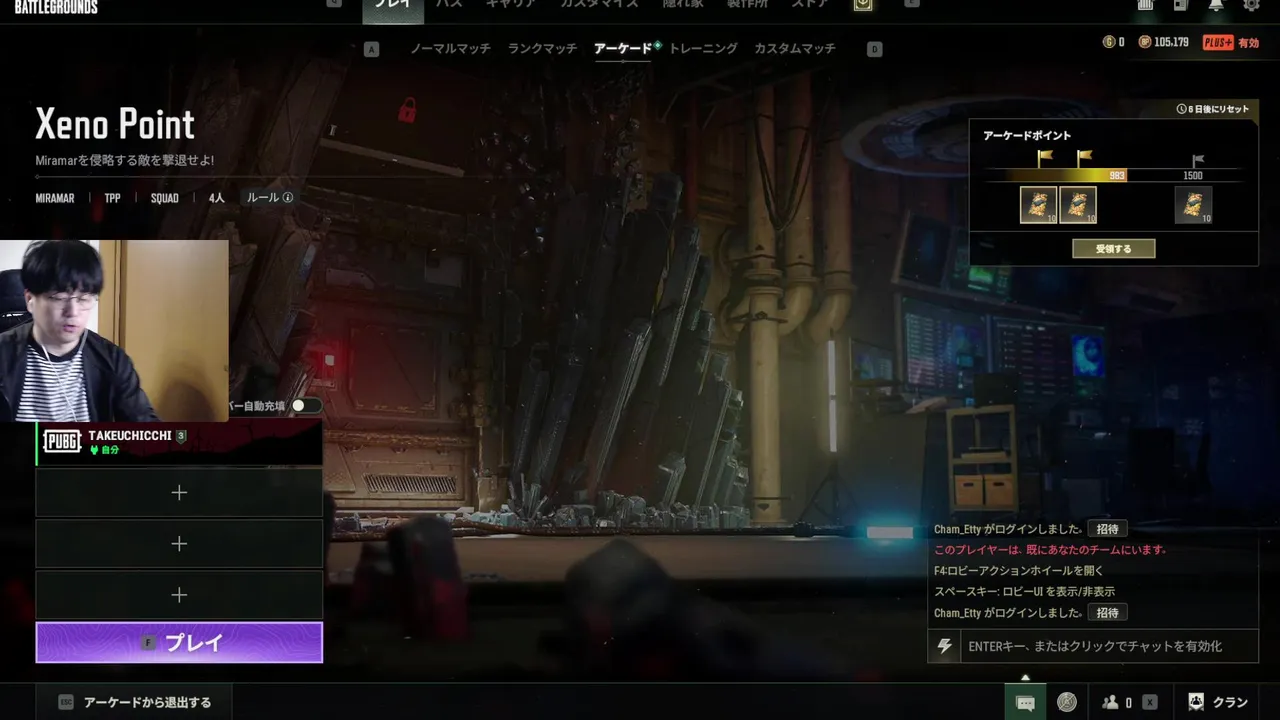Open the radar icon in bottom bar
Screen dimensions: 1280x720
point(1067,702)
